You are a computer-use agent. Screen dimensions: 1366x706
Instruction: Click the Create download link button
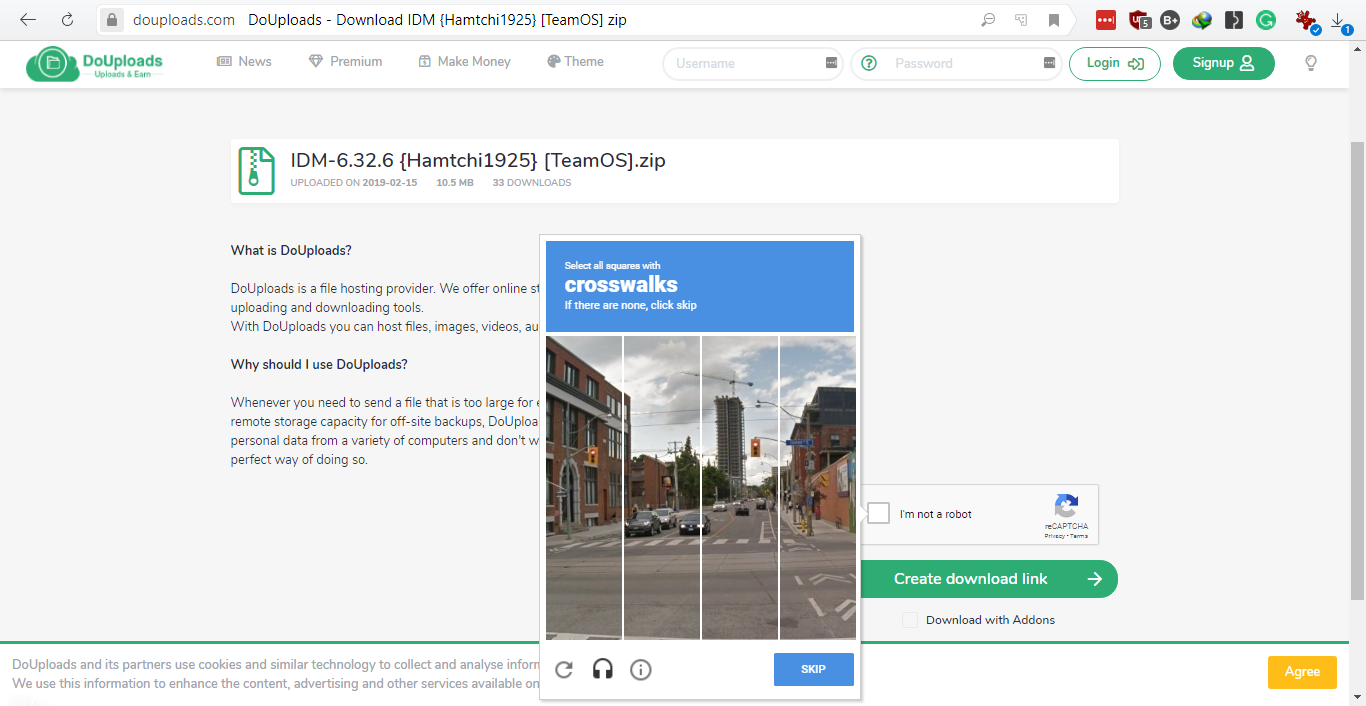(x=988, y=579)
